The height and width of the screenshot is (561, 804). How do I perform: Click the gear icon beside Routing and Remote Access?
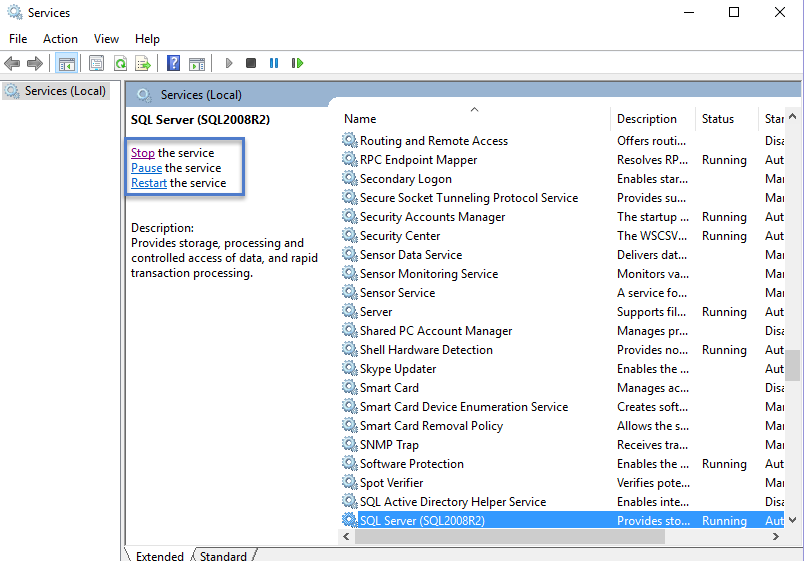(x=350, y=140)
